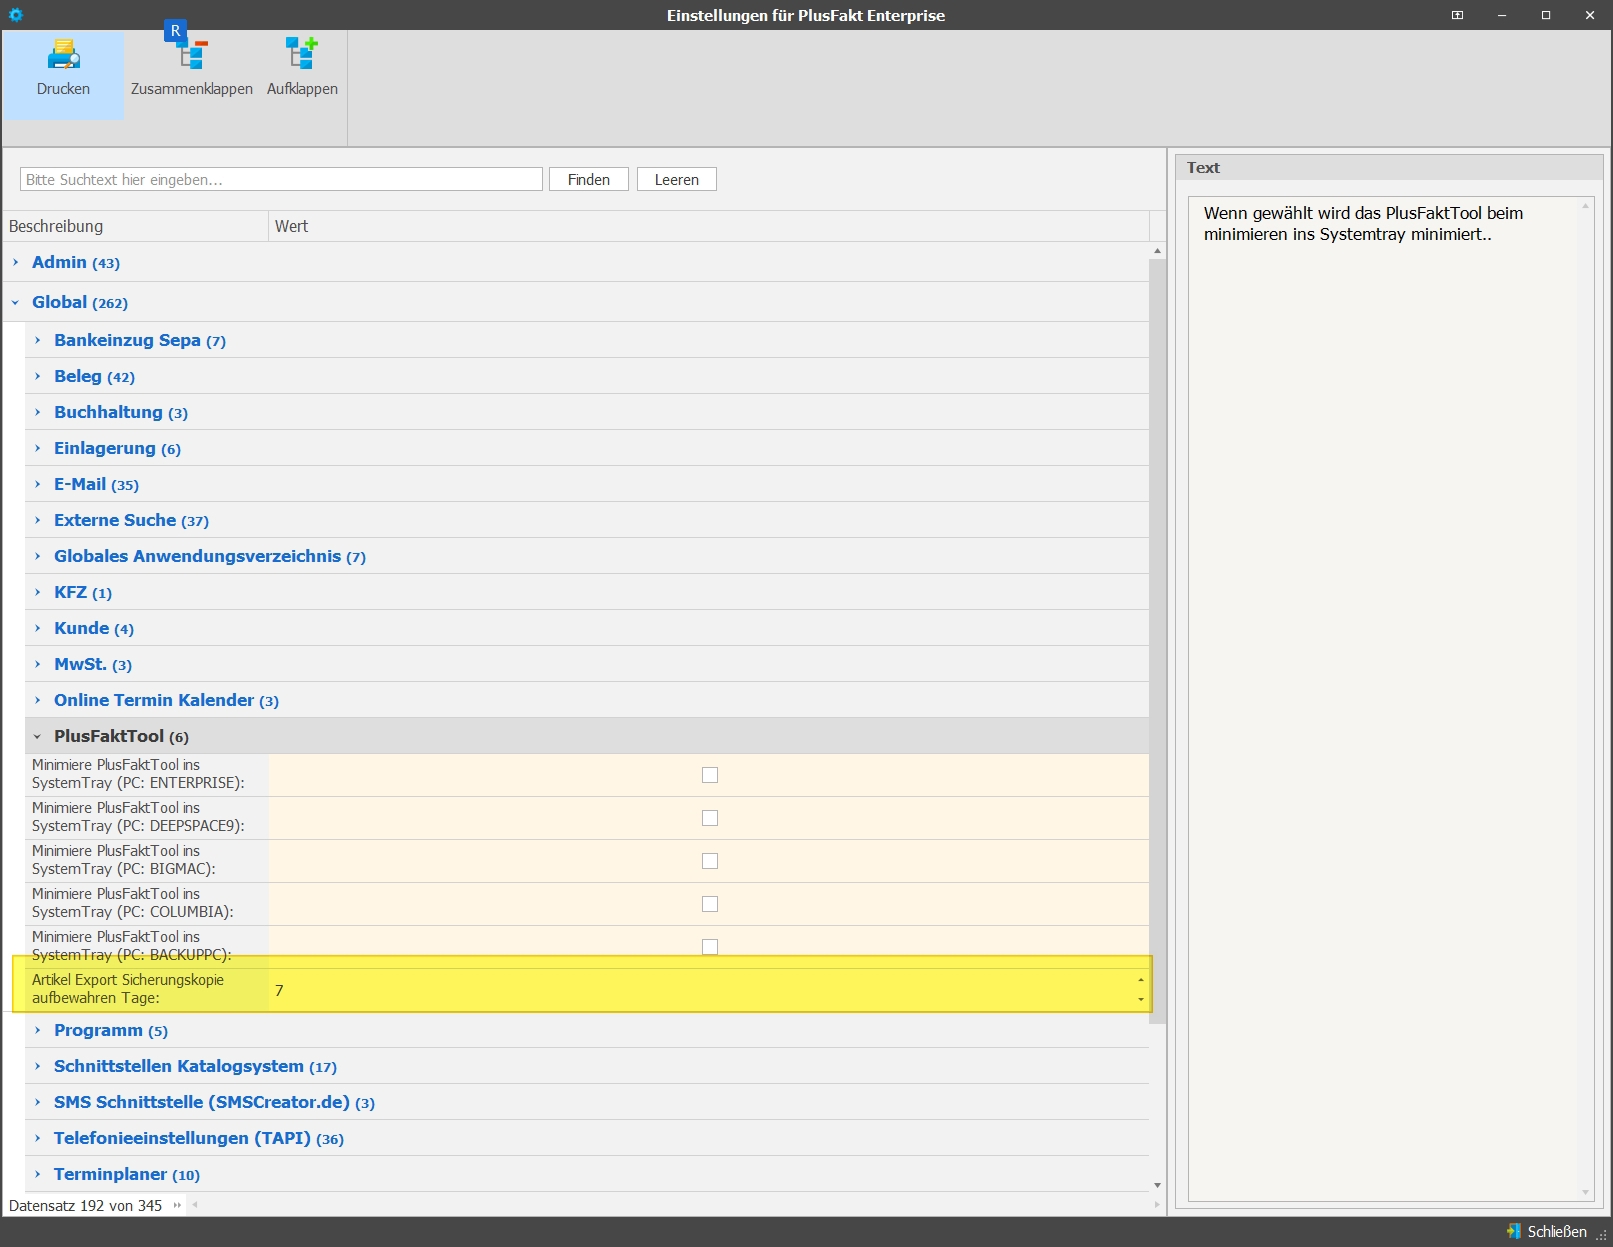Image resolution: width=1613 pixels, height=1247 pixels.
Task: Expand Buchhaltung (3) node
Action: click(x=37, y=412)
